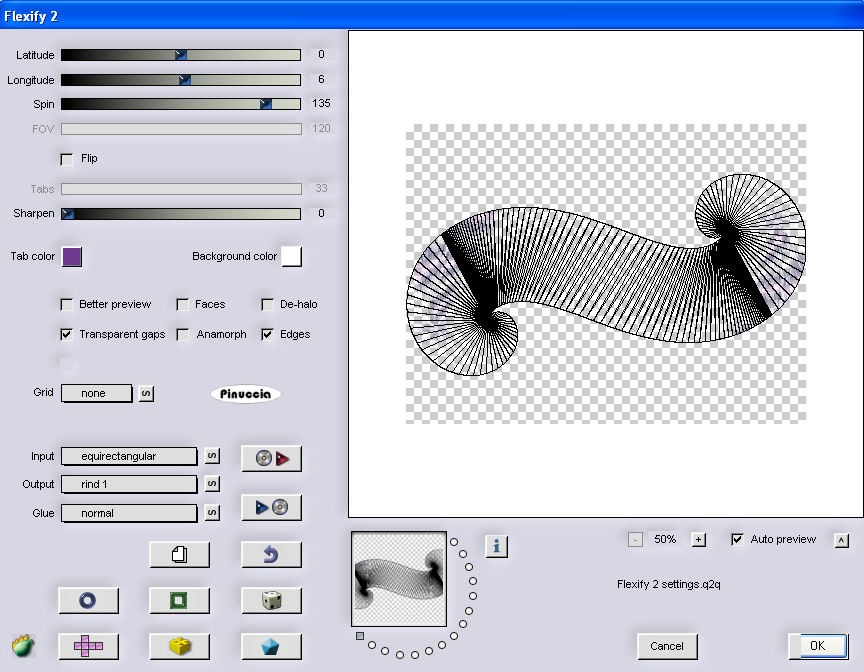This screenshot has width=864, height=672.
Task: Click the large preview image area
Action: click(606, 274)
